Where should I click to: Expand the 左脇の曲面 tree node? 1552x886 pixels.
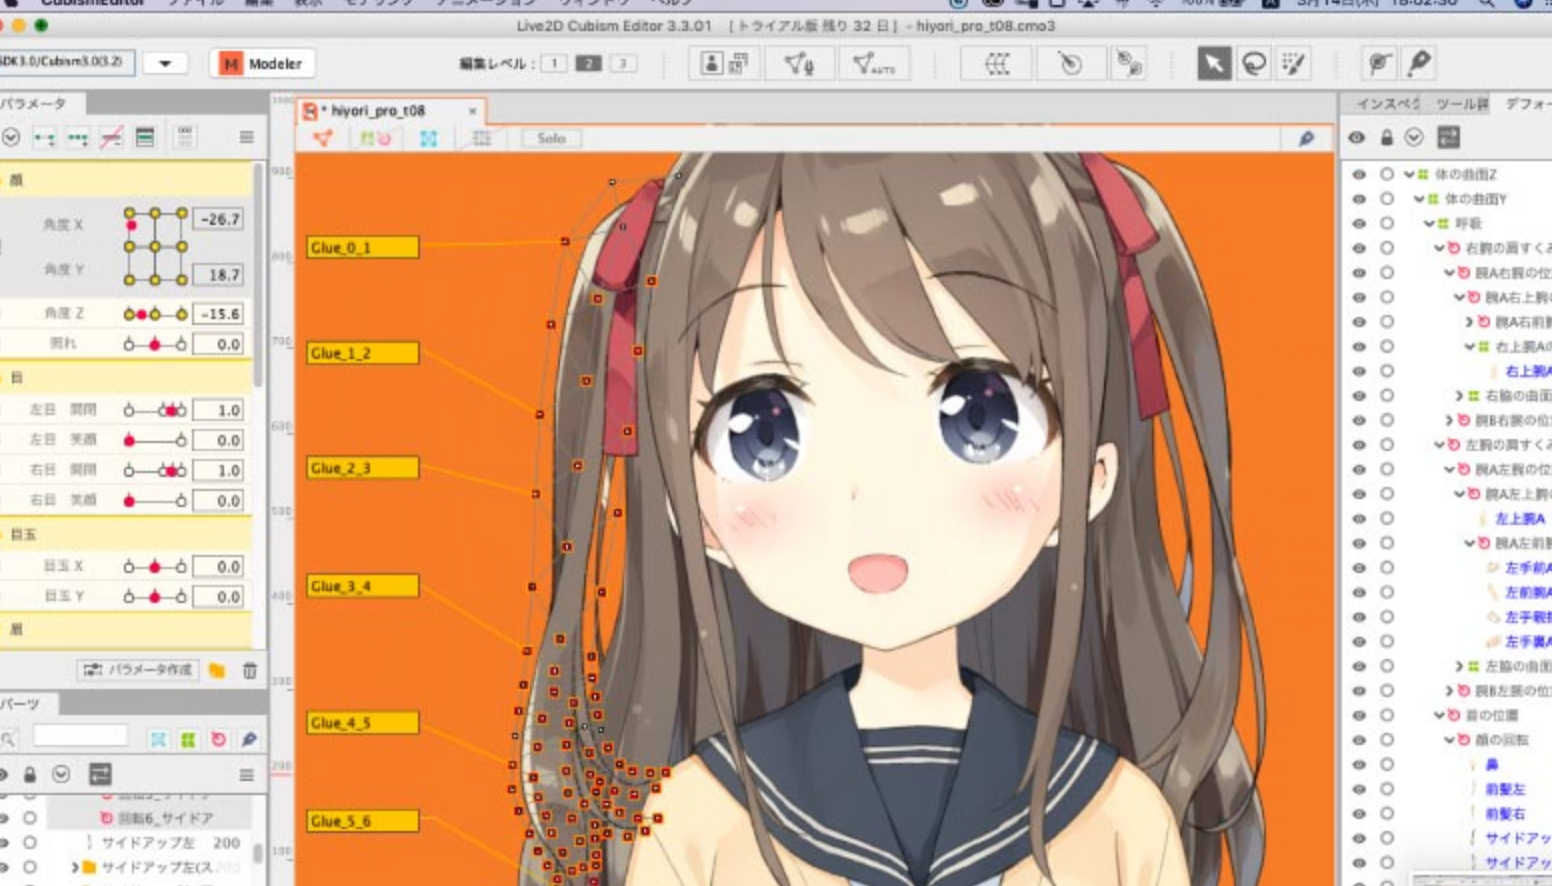pos(1459,666)
